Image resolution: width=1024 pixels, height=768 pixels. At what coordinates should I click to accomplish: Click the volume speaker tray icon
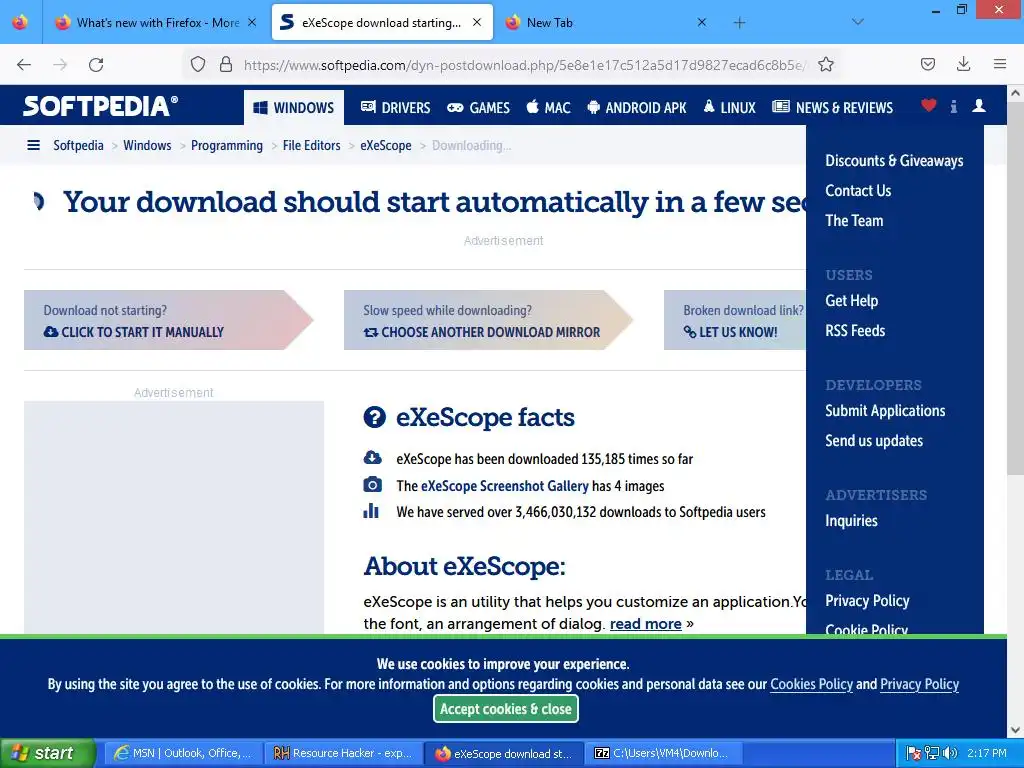click(950, 753)
